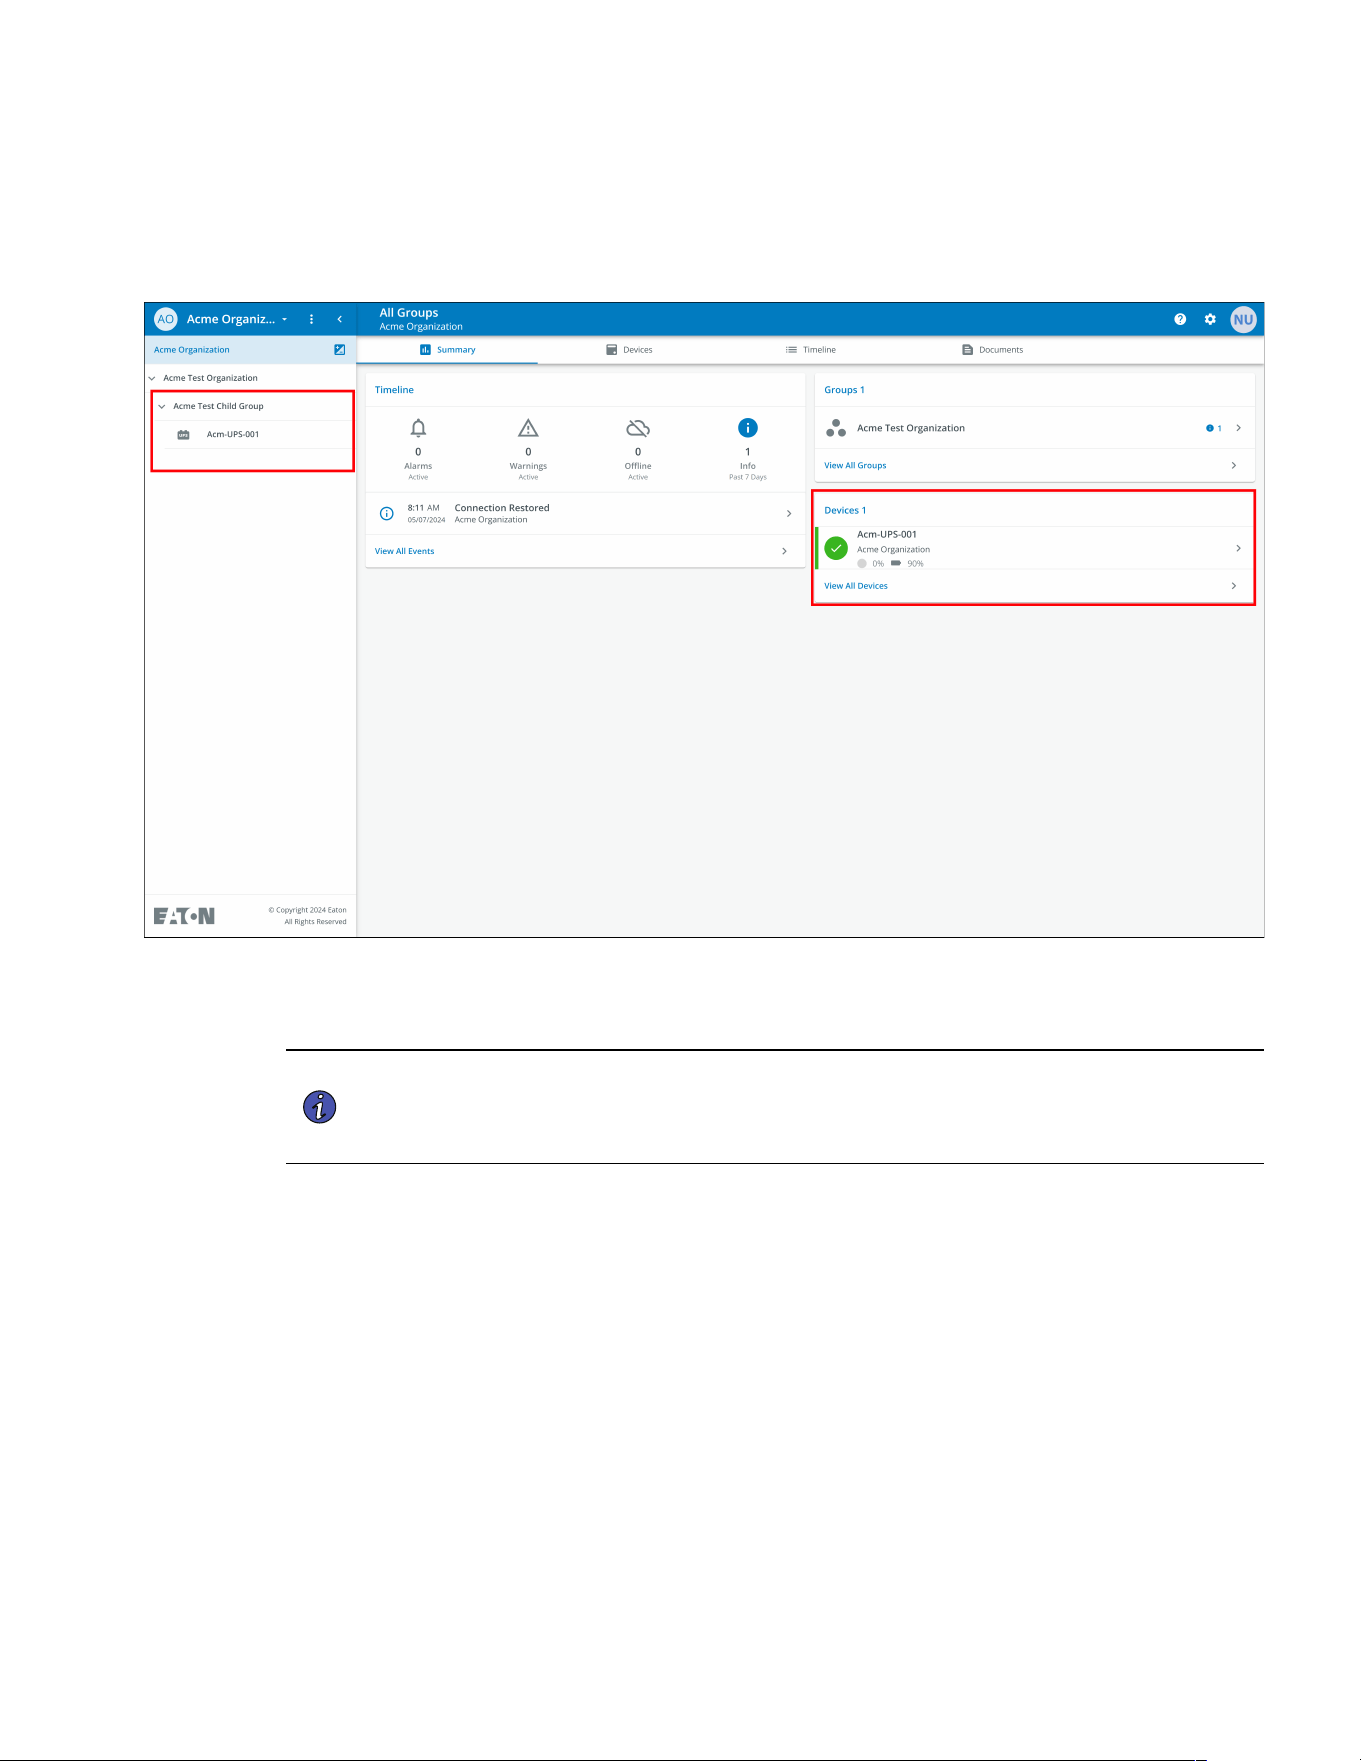Open the help question mark icon
Screen dimensions: 1361x1761
pos(1180,319)
